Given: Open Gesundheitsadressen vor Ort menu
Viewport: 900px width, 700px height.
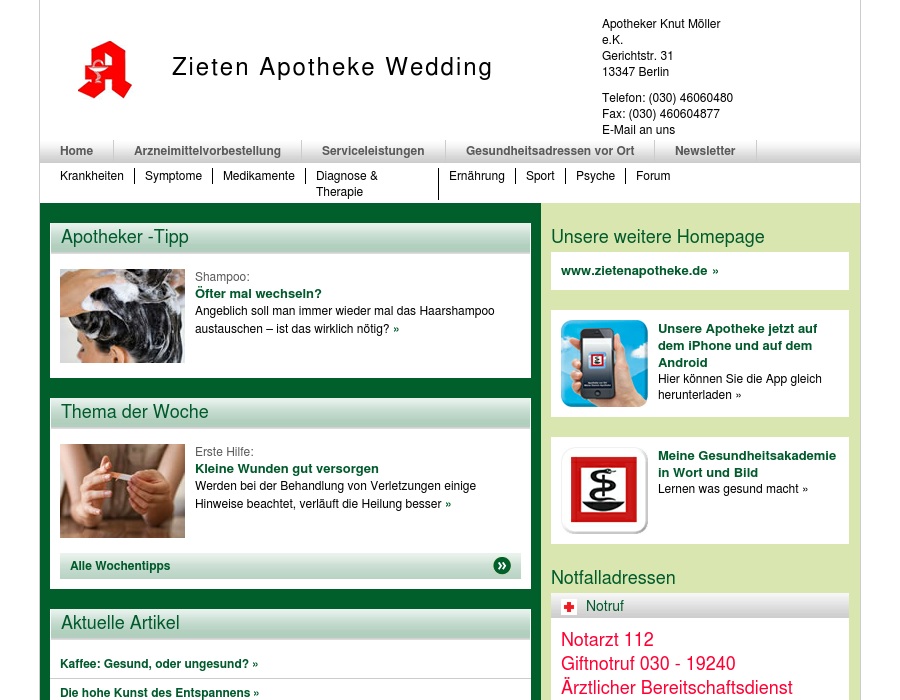Looking at the screenshot, I should click(x=550, y=151).
